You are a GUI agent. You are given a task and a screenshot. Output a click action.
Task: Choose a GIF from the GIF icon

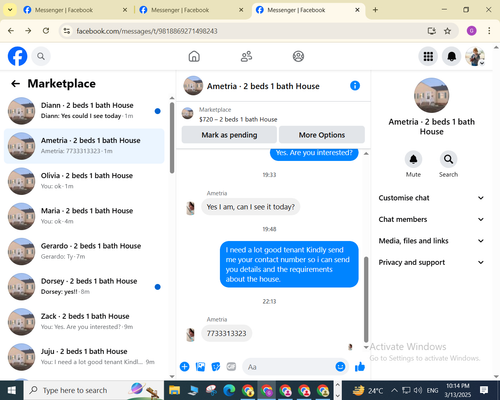coord(231,367)
